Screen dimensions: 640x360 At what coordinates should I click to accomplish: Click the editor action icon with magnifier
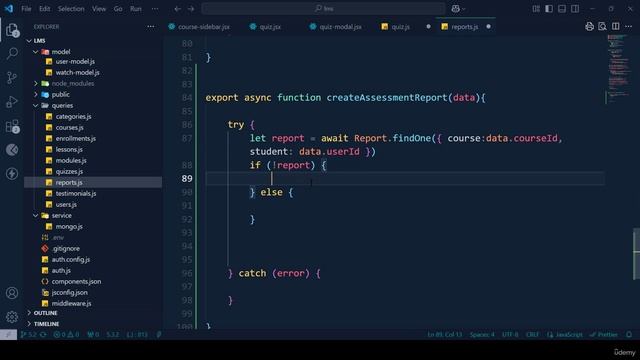pos(602,27)
